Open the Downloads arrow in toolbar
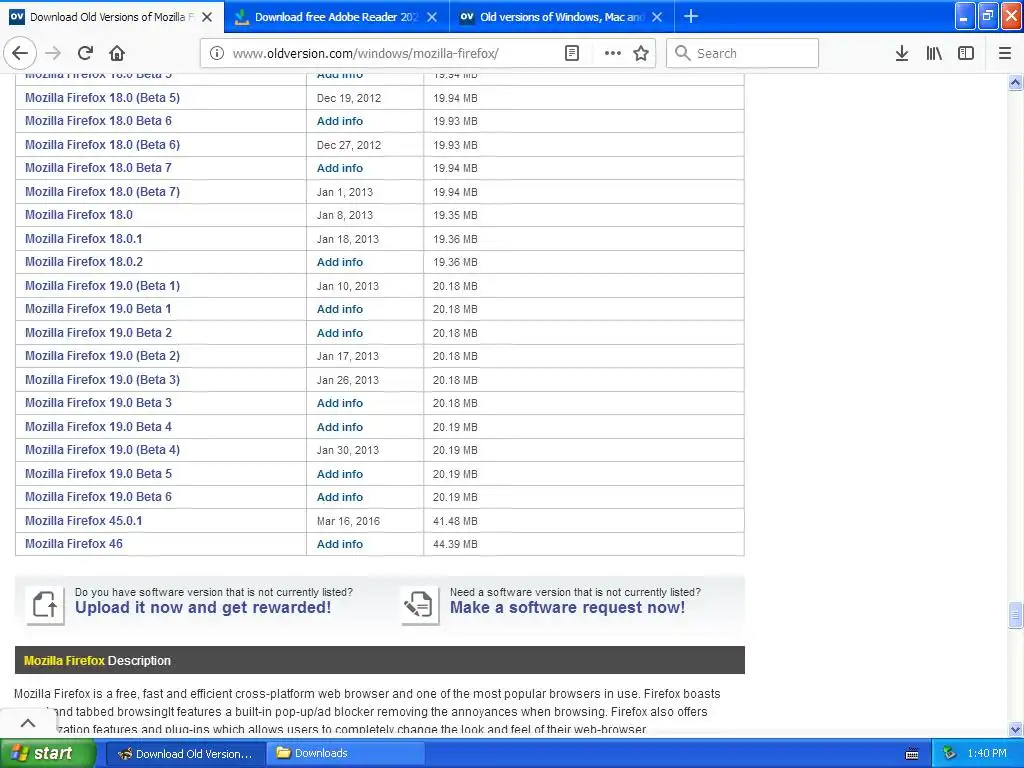The height and width of the screenshot is (768, 1024). (902, 53)
